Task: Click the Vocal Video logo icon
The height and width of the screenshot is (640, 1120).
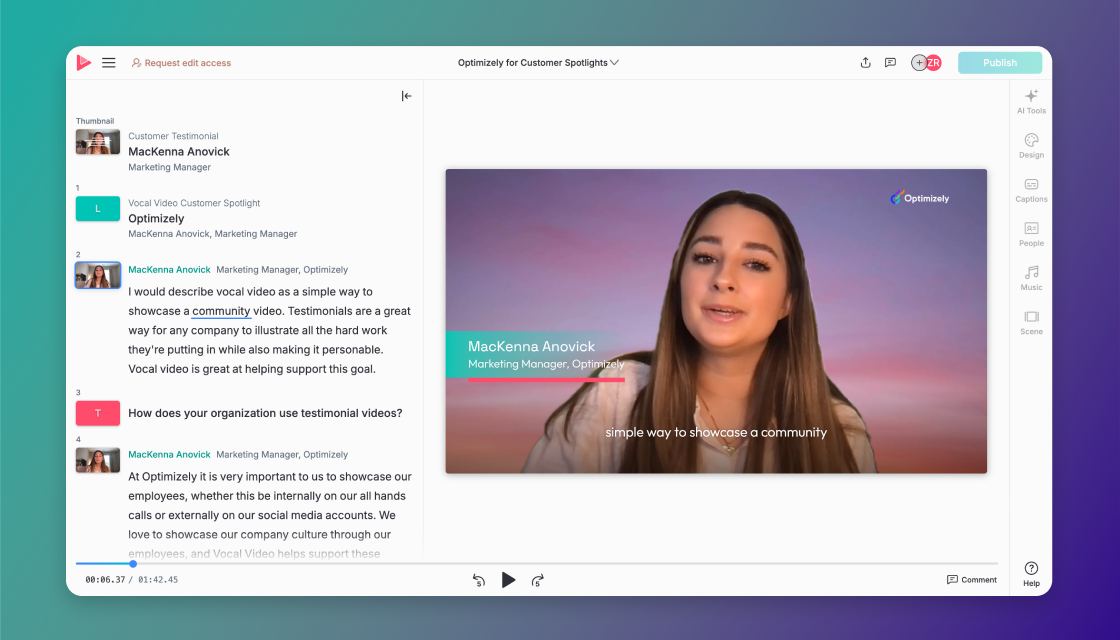Action: point(84,63)
